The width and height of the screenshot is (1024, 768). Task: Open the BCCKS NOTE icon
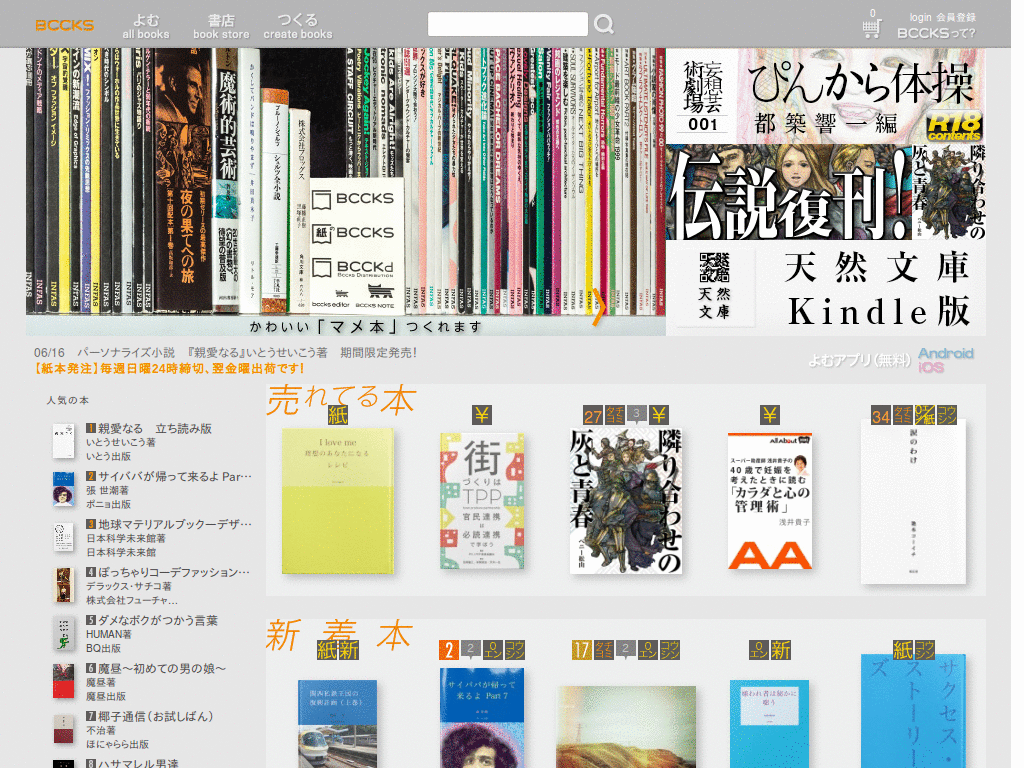click(375, 296)
